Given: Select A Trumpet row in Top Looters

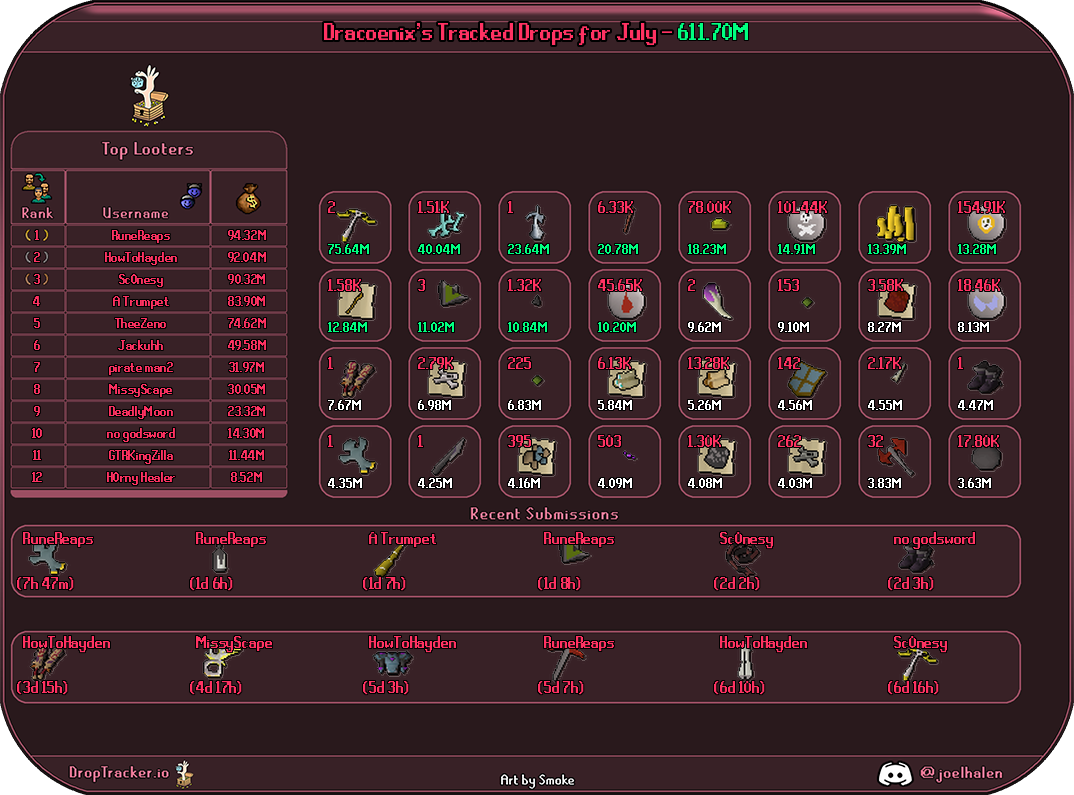Looking at the screenshot, I should 149,301.
